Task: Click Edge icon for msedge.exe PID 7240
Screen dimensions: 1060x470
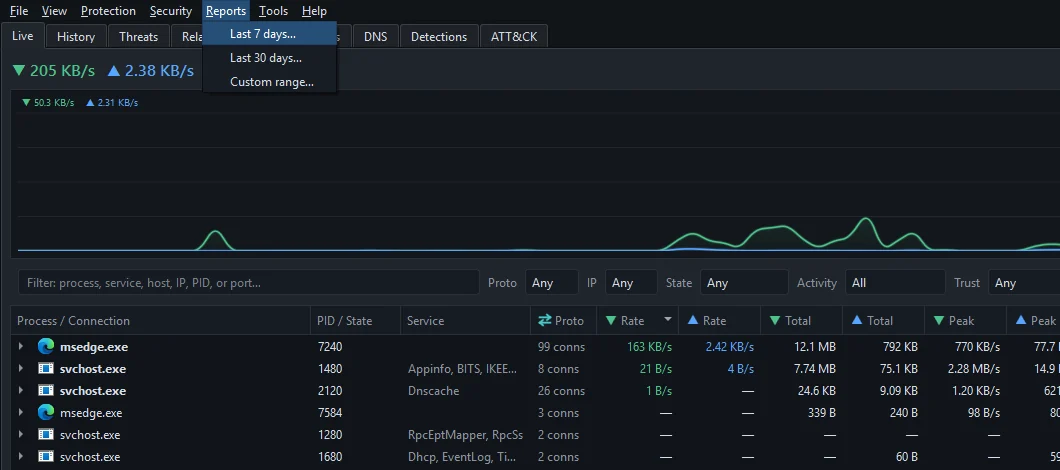Action: [x=45, y=347]
